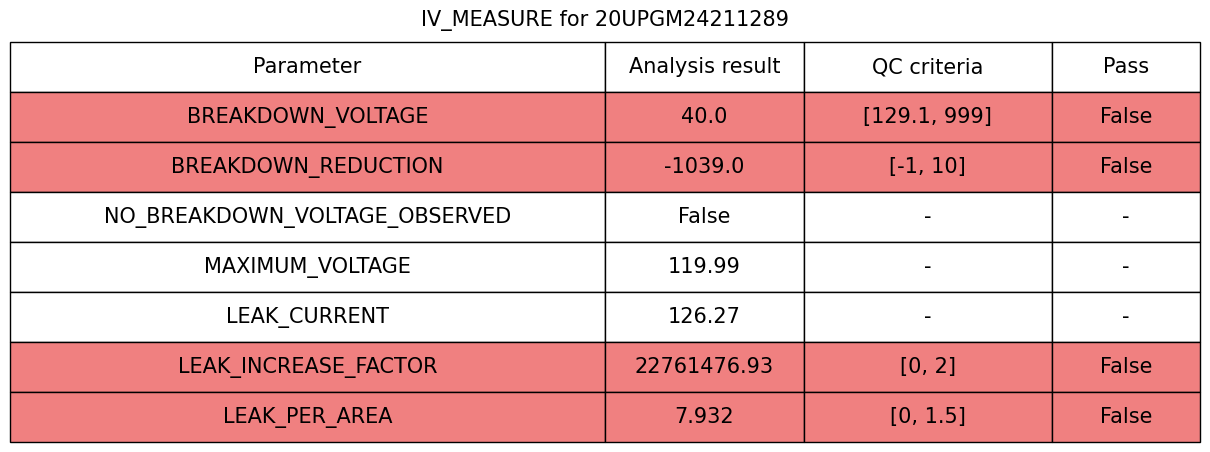This screenshot has height=452, width=1210.
Task: Select the [-1, 10] QC criteria cell
Action: tap(927, 167)
